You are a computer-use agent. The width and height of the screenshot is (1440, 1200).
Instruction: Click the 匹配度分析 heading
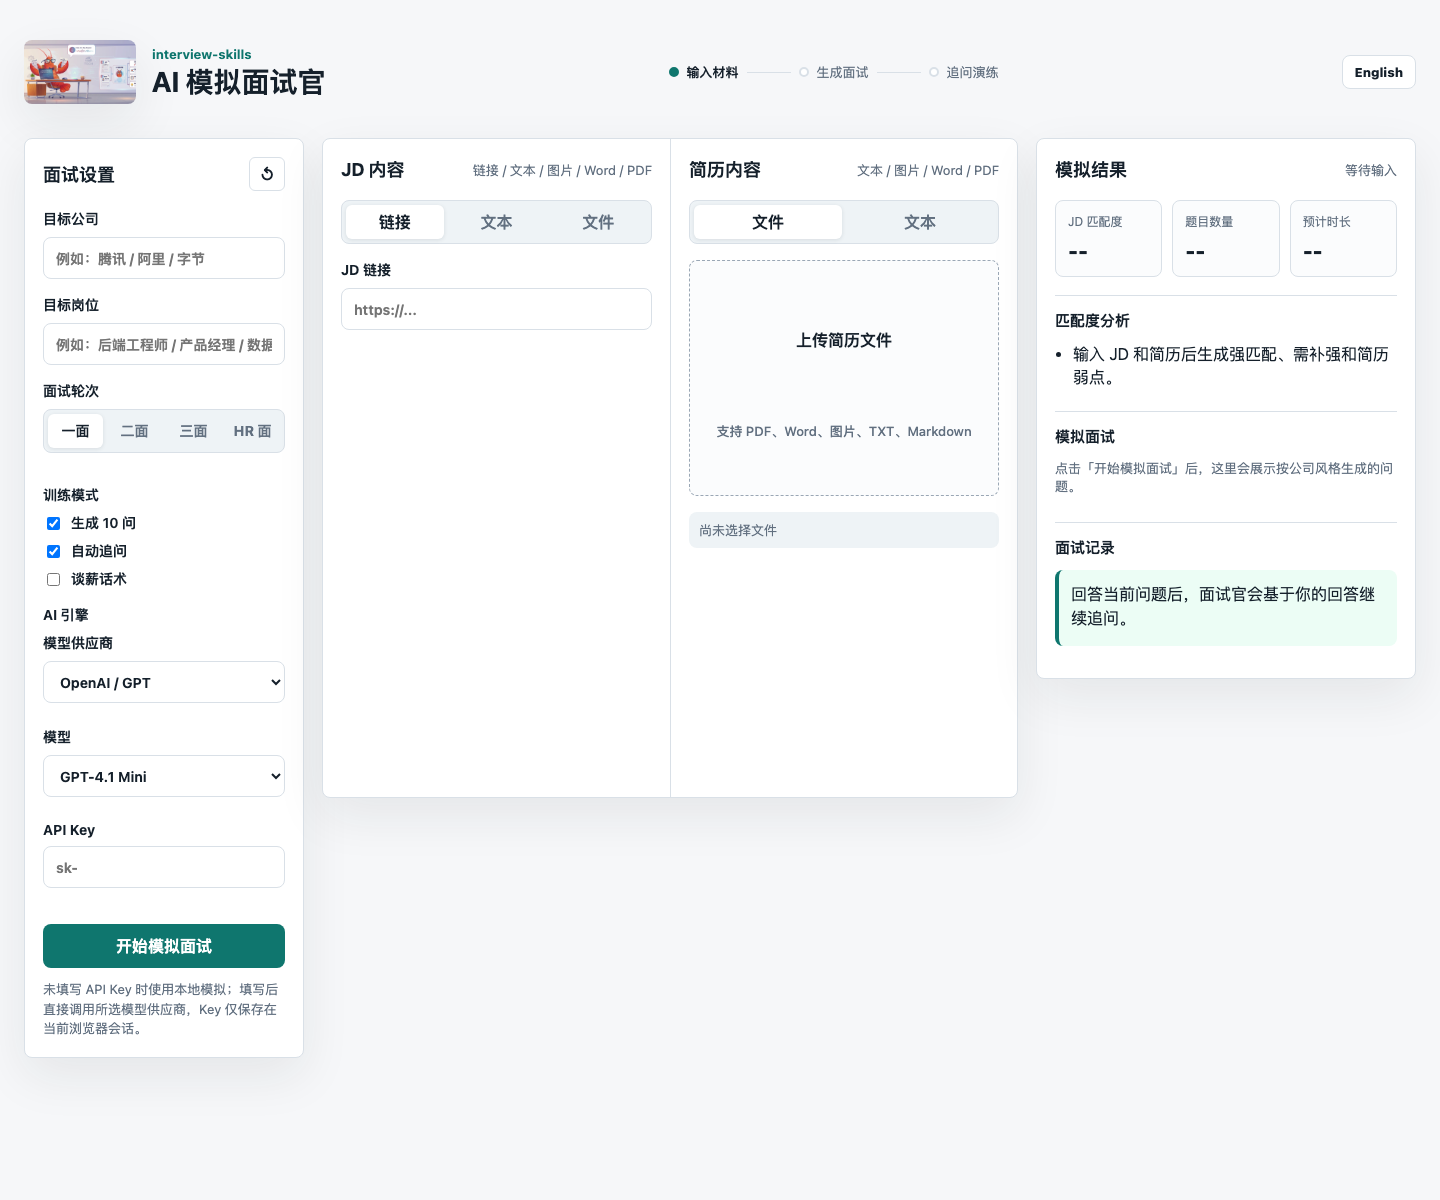pyautogui.click(x=1092, y=320)
